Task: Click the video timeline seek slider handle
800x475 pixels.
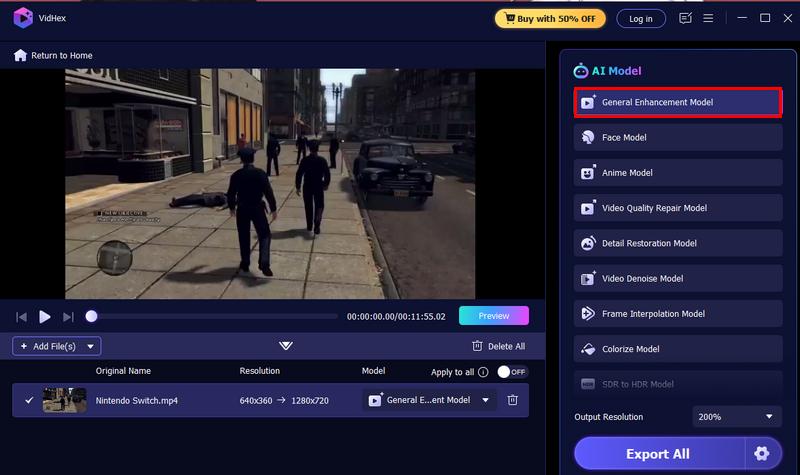Action: 91,316
